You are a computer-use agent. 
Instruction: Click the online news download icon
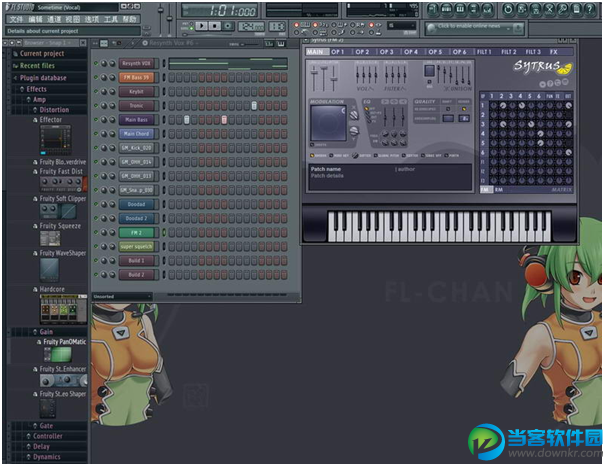coord(518,28)
